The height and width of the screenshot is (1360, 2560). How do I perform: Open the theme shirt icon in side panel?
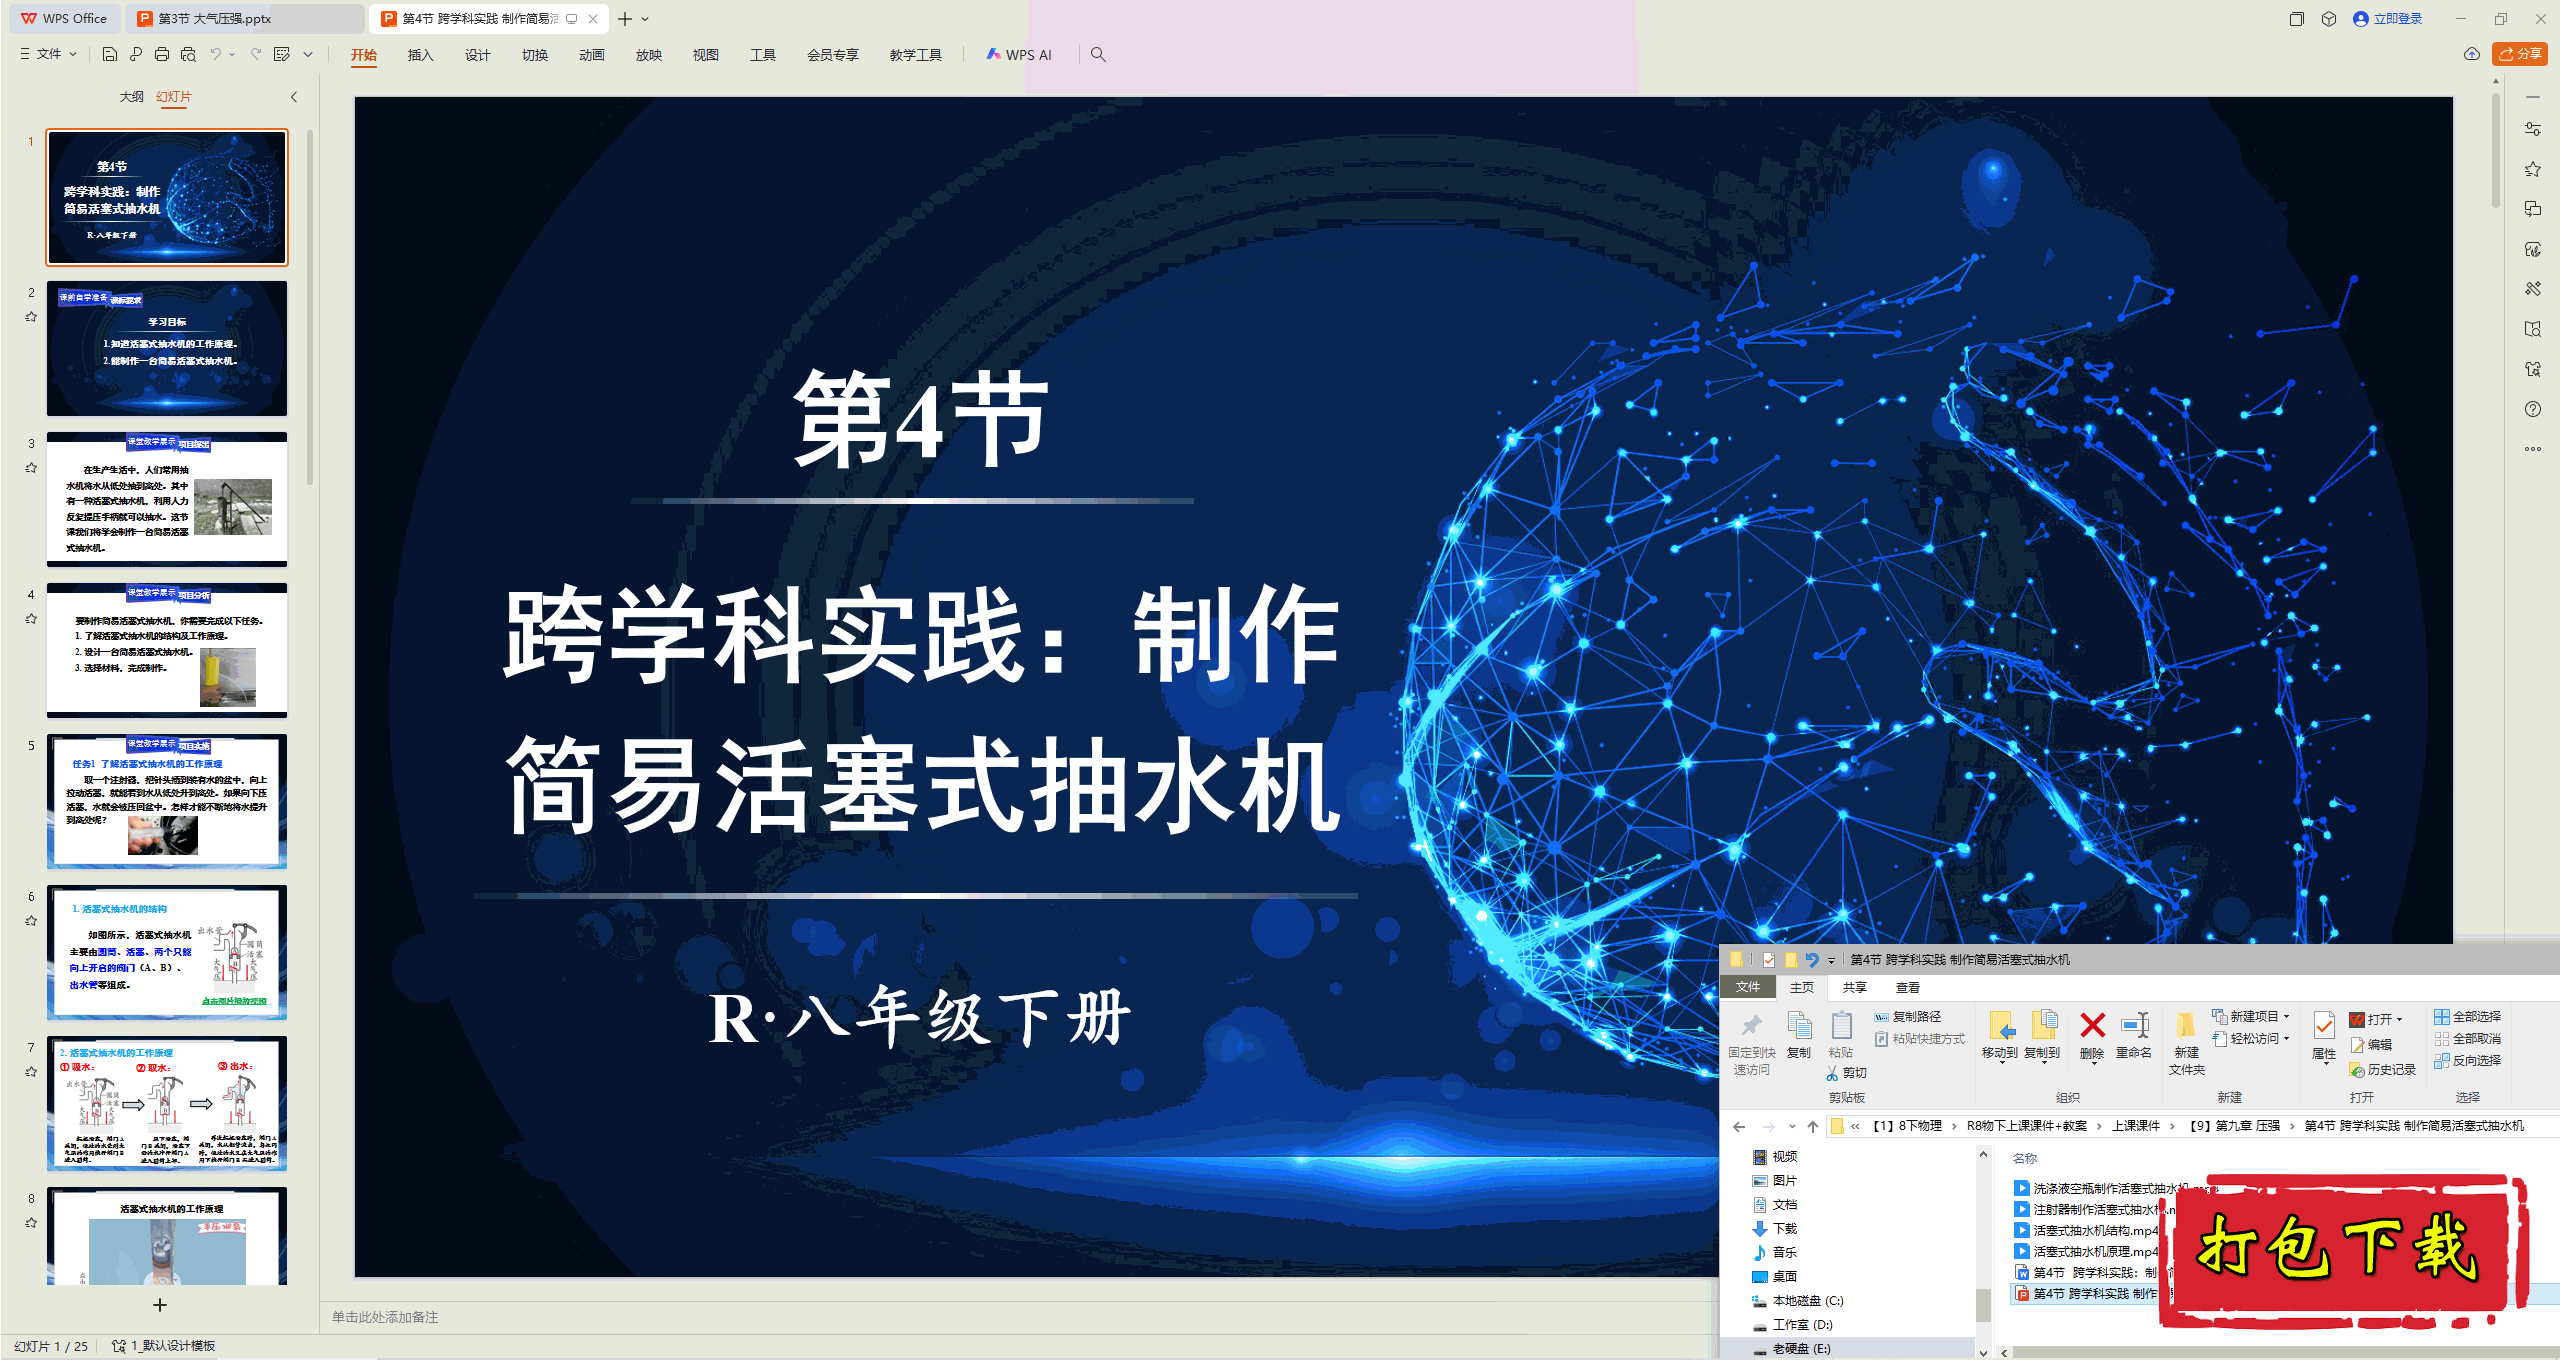[2533, 369]
